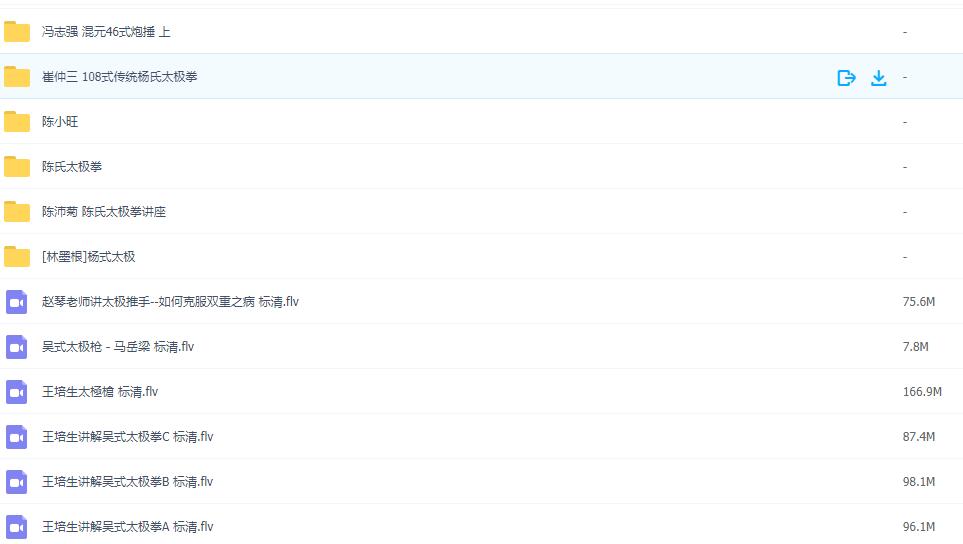The image size is (963, 544).
Task: Open the [林墨根]杨式太极 folder name
Action: pyautogui.click(x=88, y=257)
